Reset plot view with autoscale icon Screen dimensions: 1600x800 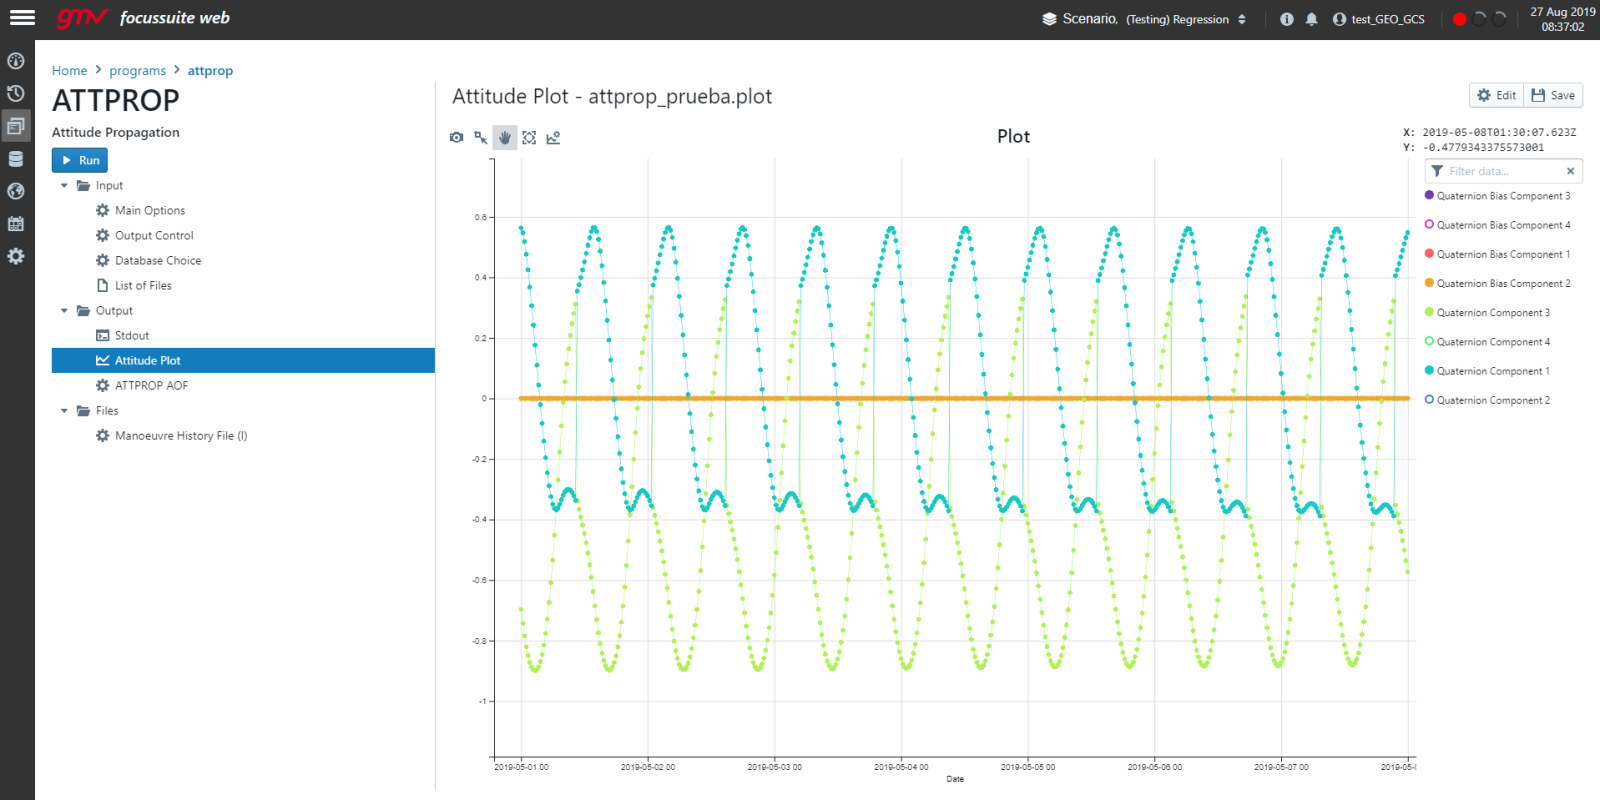point(529,137)
